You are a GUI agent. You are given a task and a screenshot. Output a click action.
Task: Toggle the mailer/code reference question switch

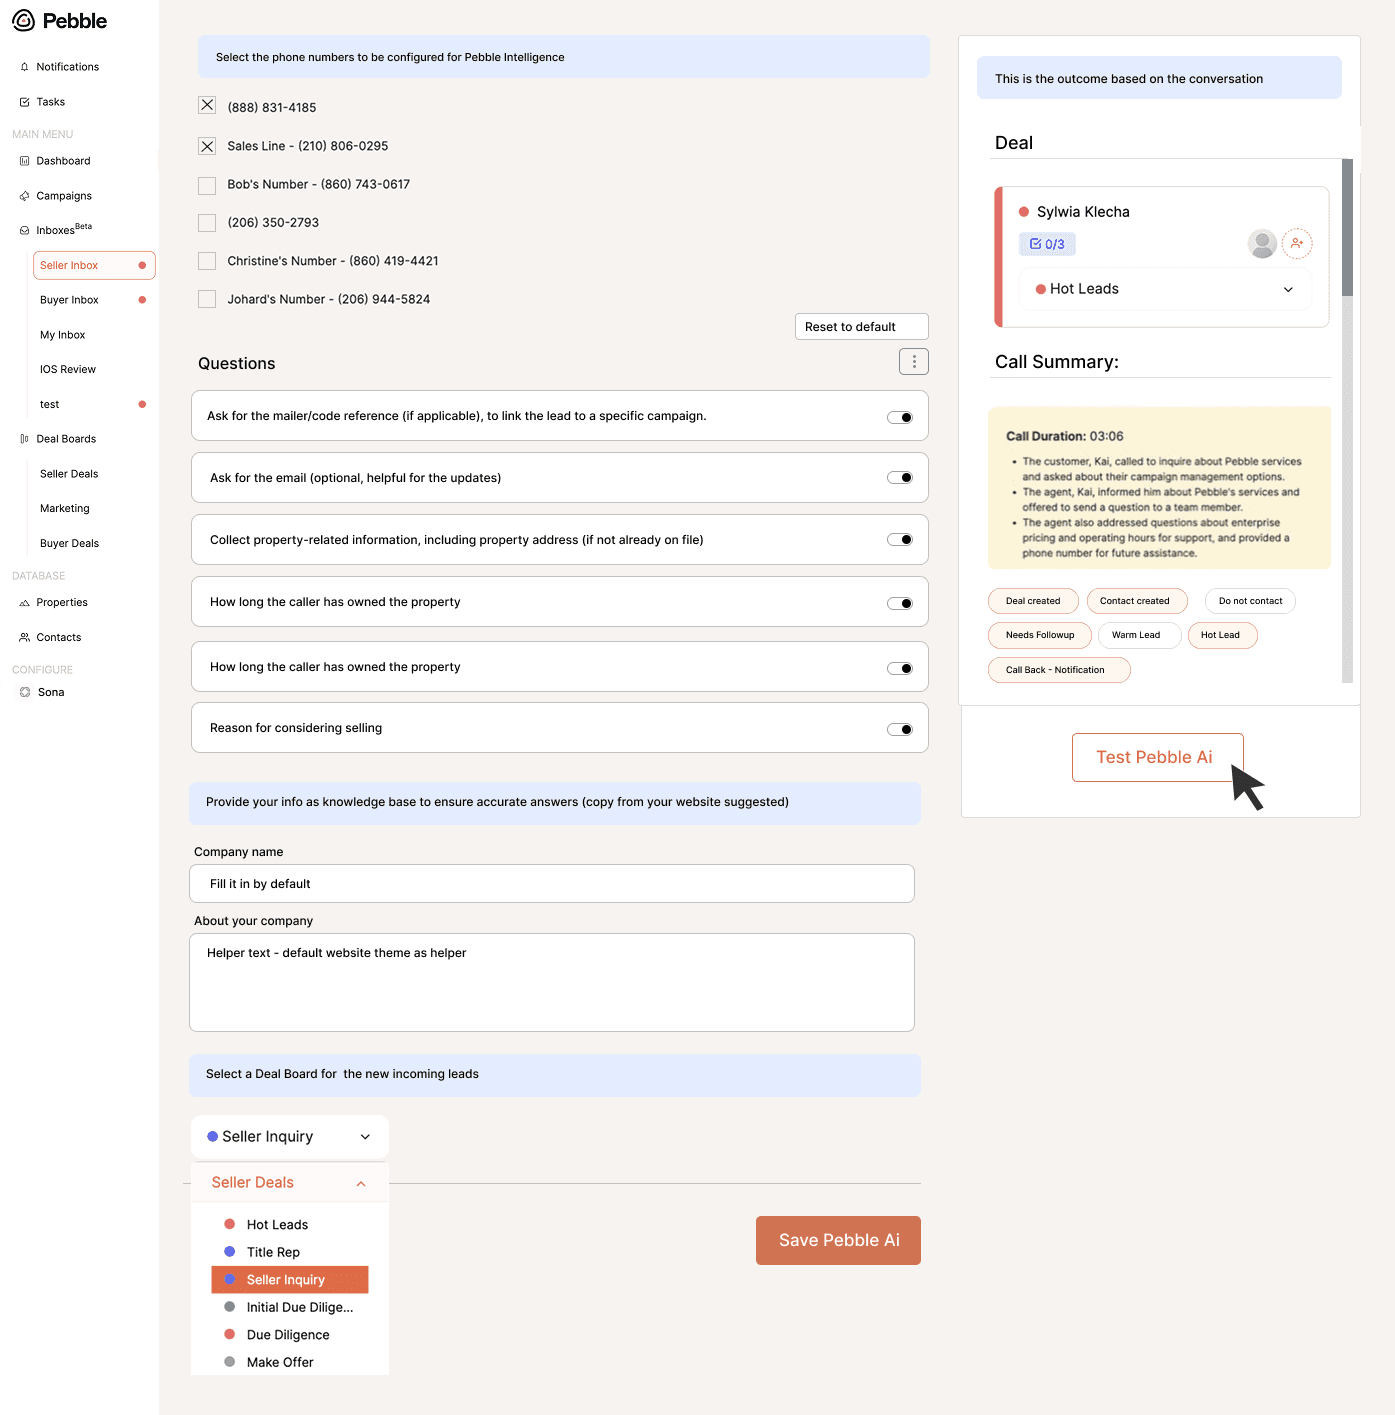(900, 417)
